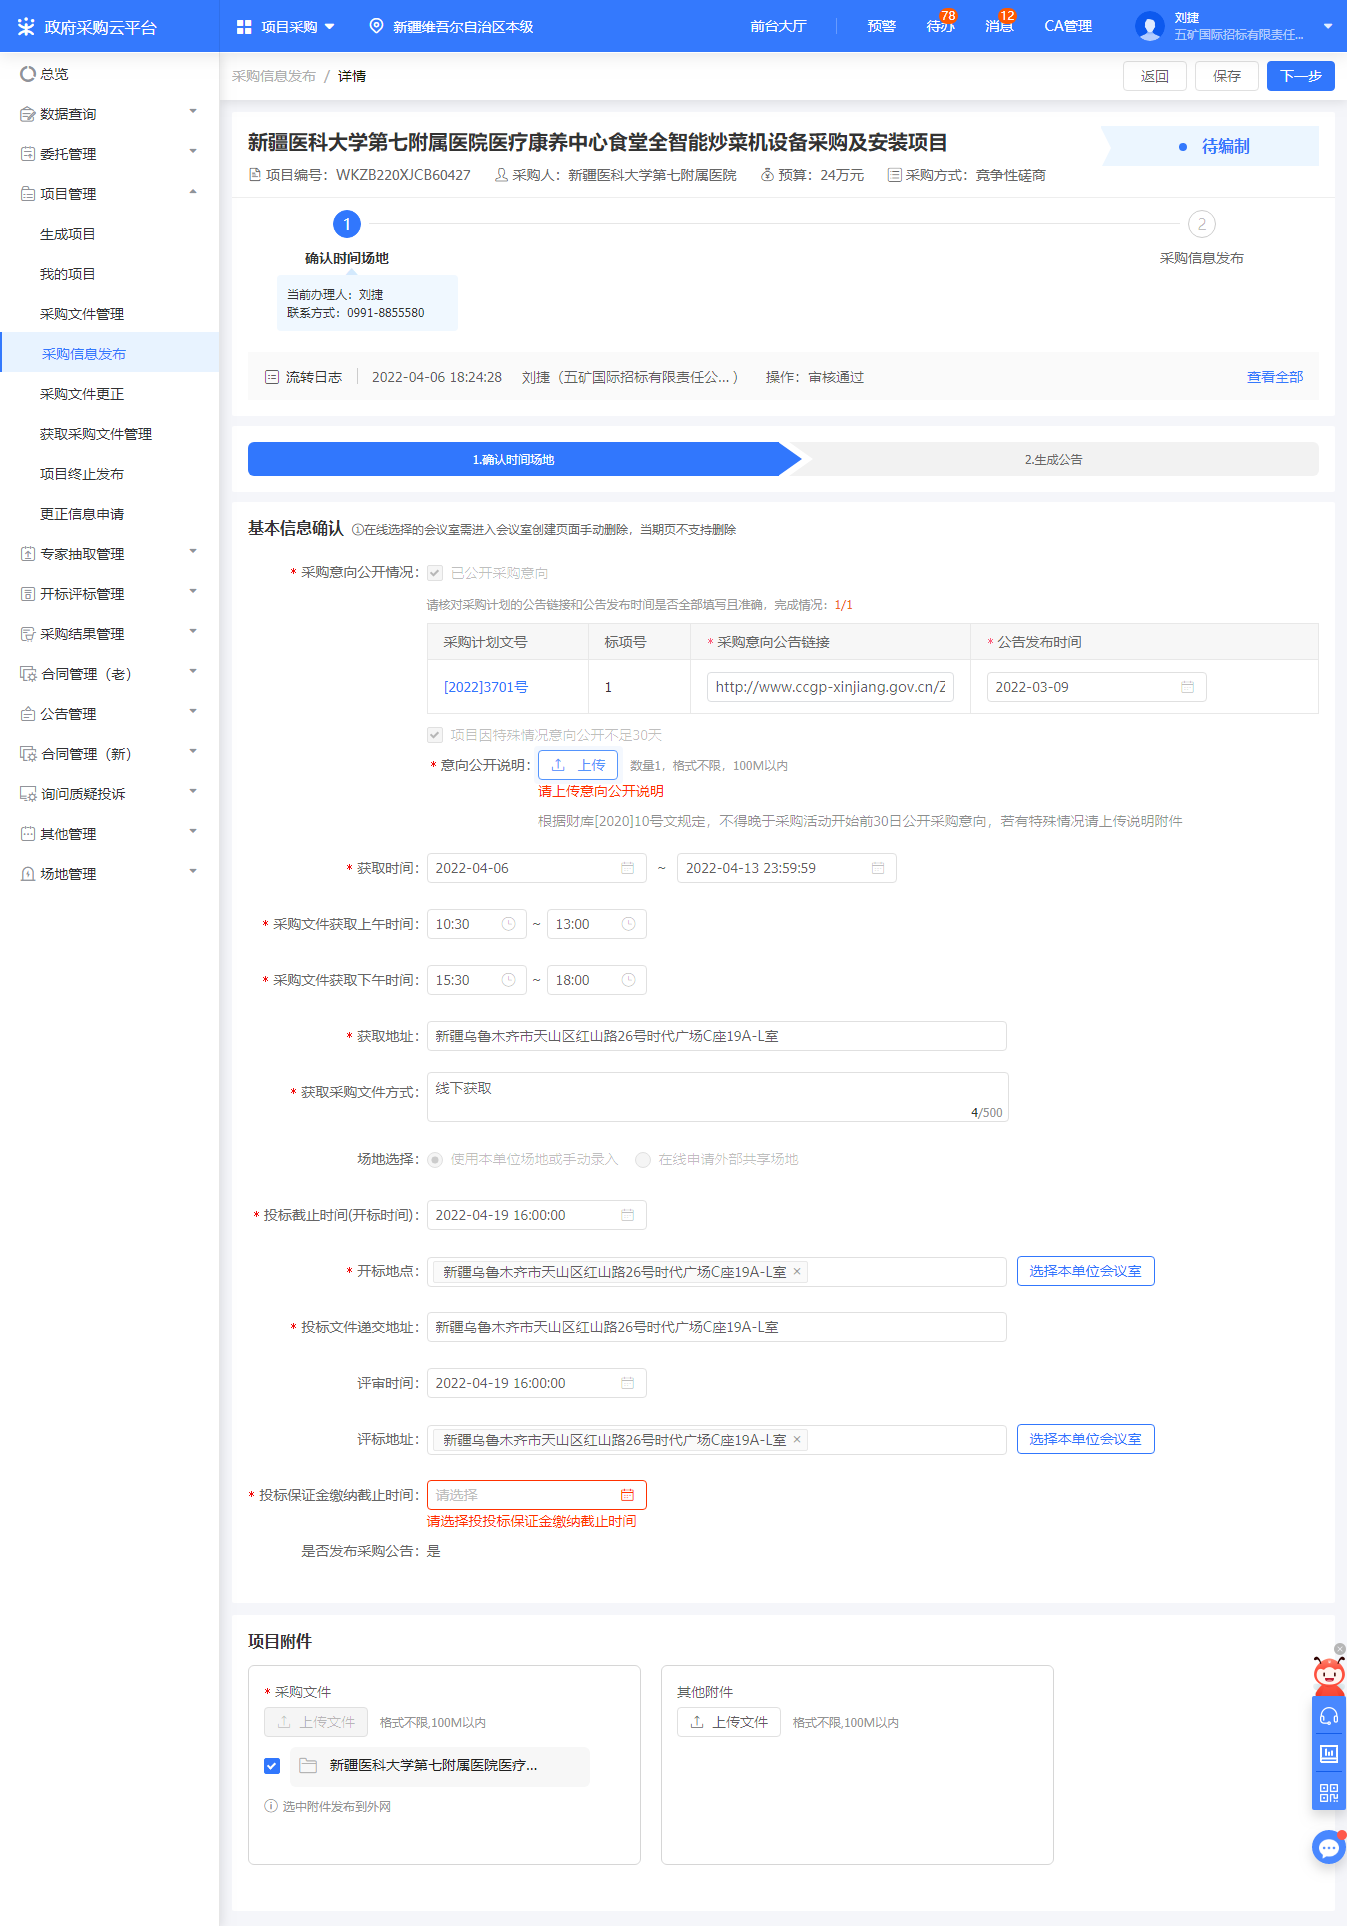Toggle the checkbox beside the 采购文件 attachment
The width and height of the screenshot is (1347, 1926).
272,1766
